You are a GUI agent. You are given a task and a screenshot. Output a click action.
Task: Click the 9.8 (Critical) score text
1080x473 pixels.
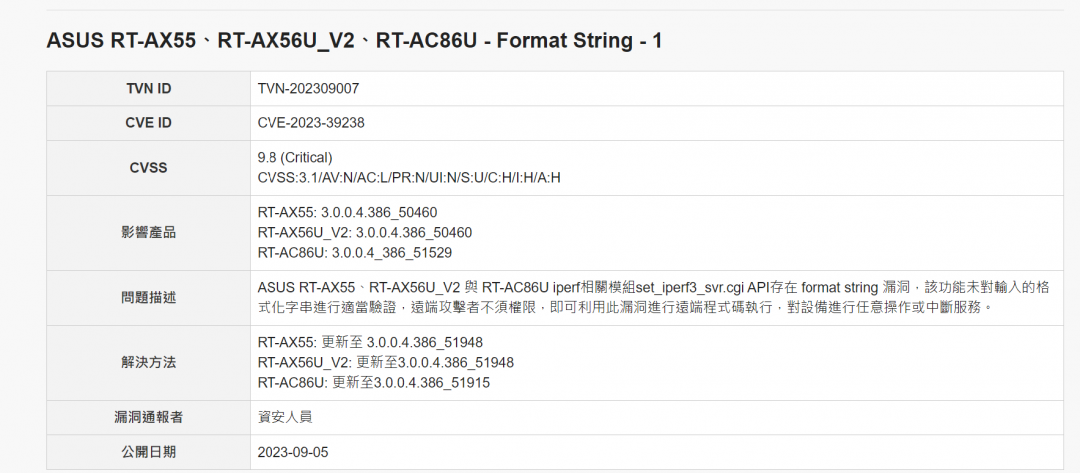[295, 157]
